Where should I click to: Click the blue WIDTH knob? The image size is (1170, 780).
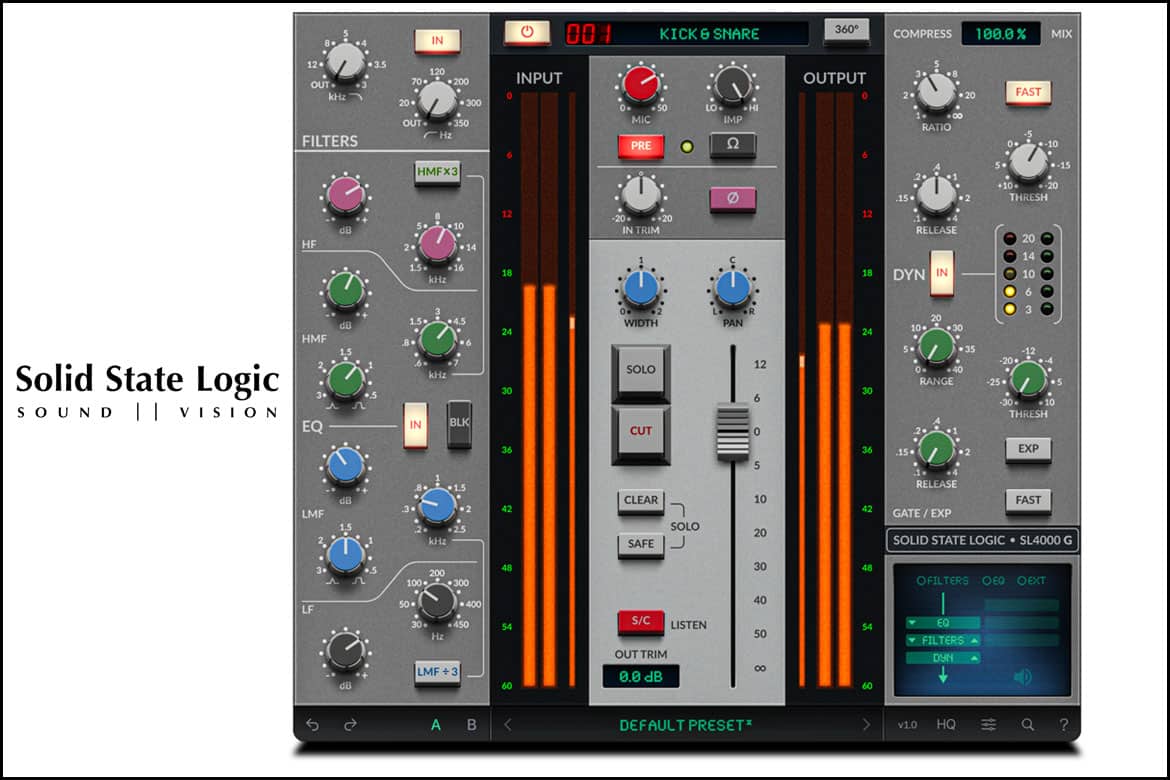point(641,289)
